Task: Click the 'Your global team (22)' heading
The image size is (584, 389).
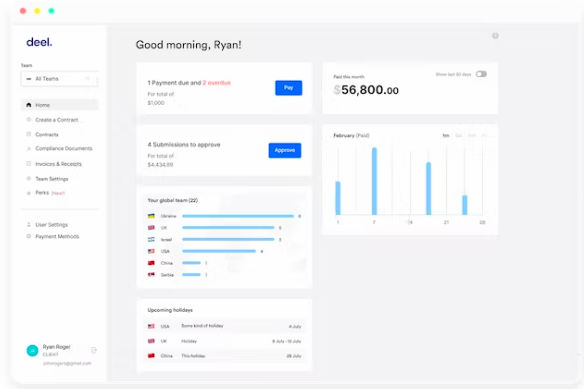Action: 173,200
